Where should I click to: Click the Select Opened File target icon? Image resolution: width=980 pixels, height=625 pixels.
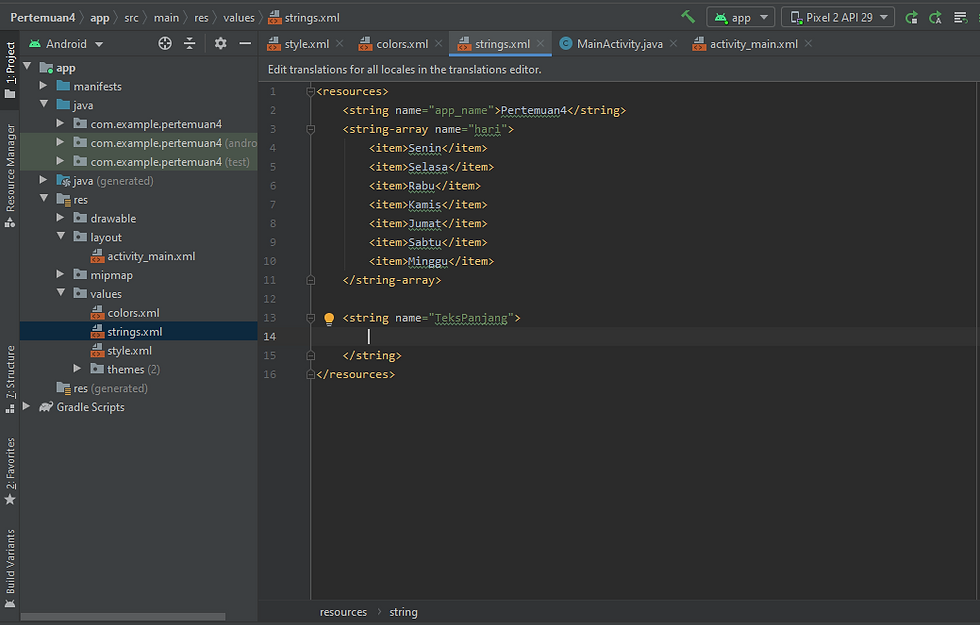point(165,43)
